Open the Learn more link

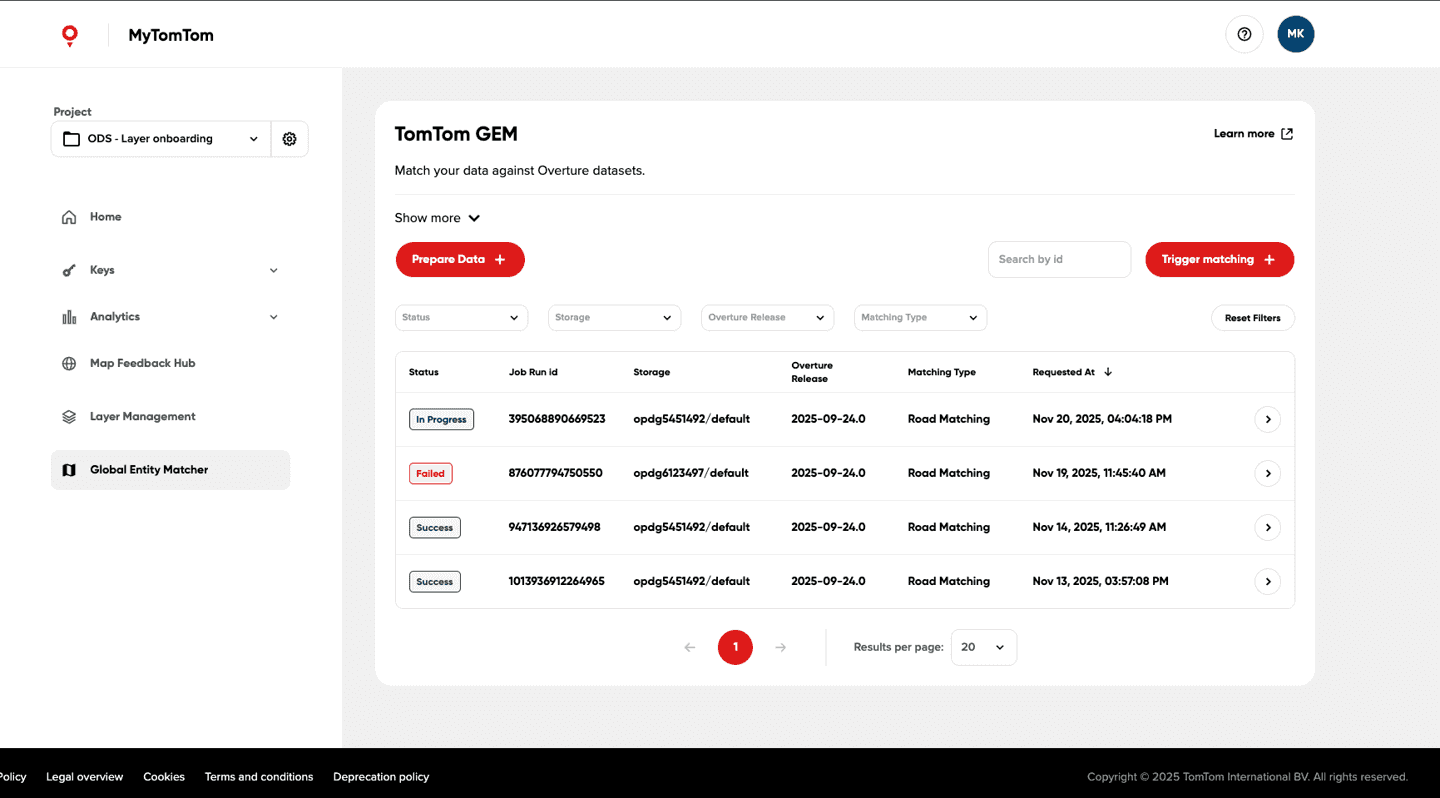[1253, 134]
